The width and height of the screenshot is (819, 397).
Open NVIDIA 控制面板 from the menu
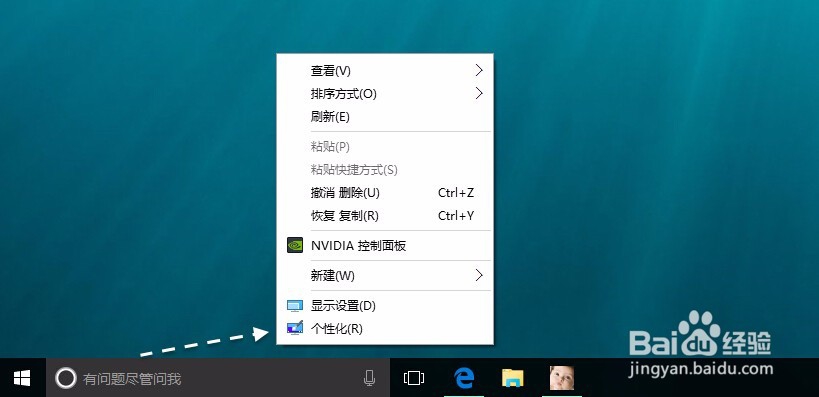[385, 246]
